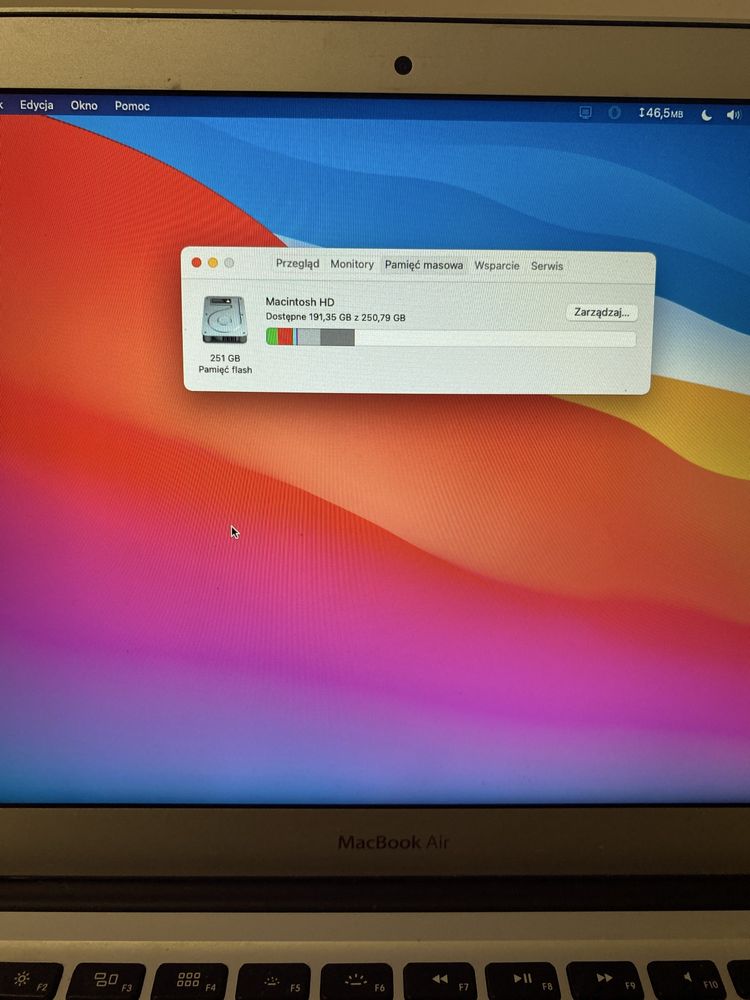Toggle the Do Not Disturb moon icon

pyautogui.click(x=706, y=115)
